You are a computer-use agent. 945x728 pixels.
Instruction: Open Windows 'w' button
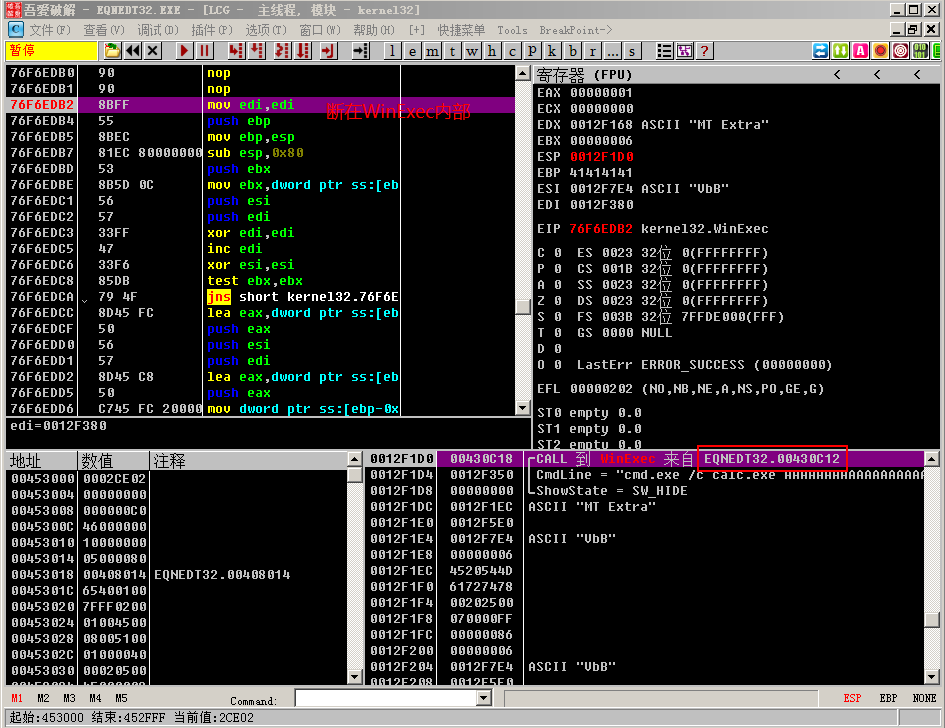click(x=472, y=51)
